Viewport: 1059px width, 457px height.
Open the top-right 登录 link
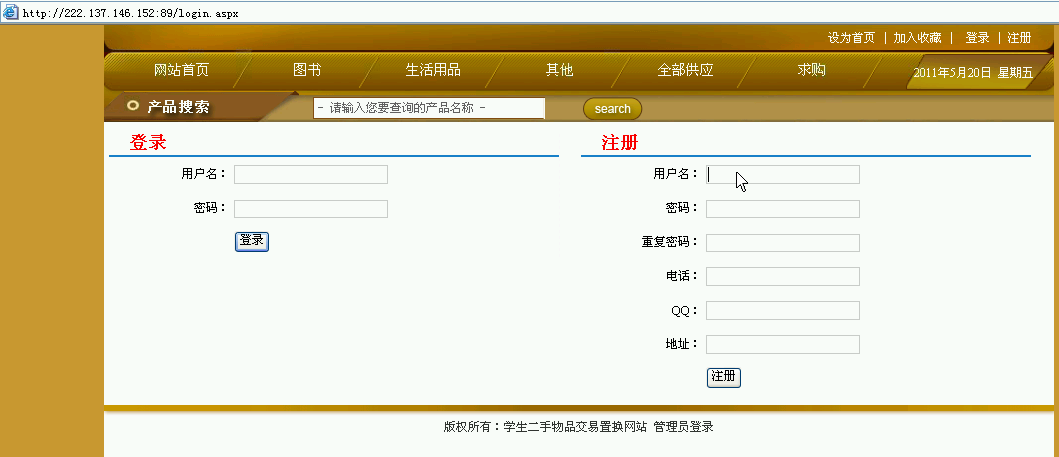coord(977,38)
